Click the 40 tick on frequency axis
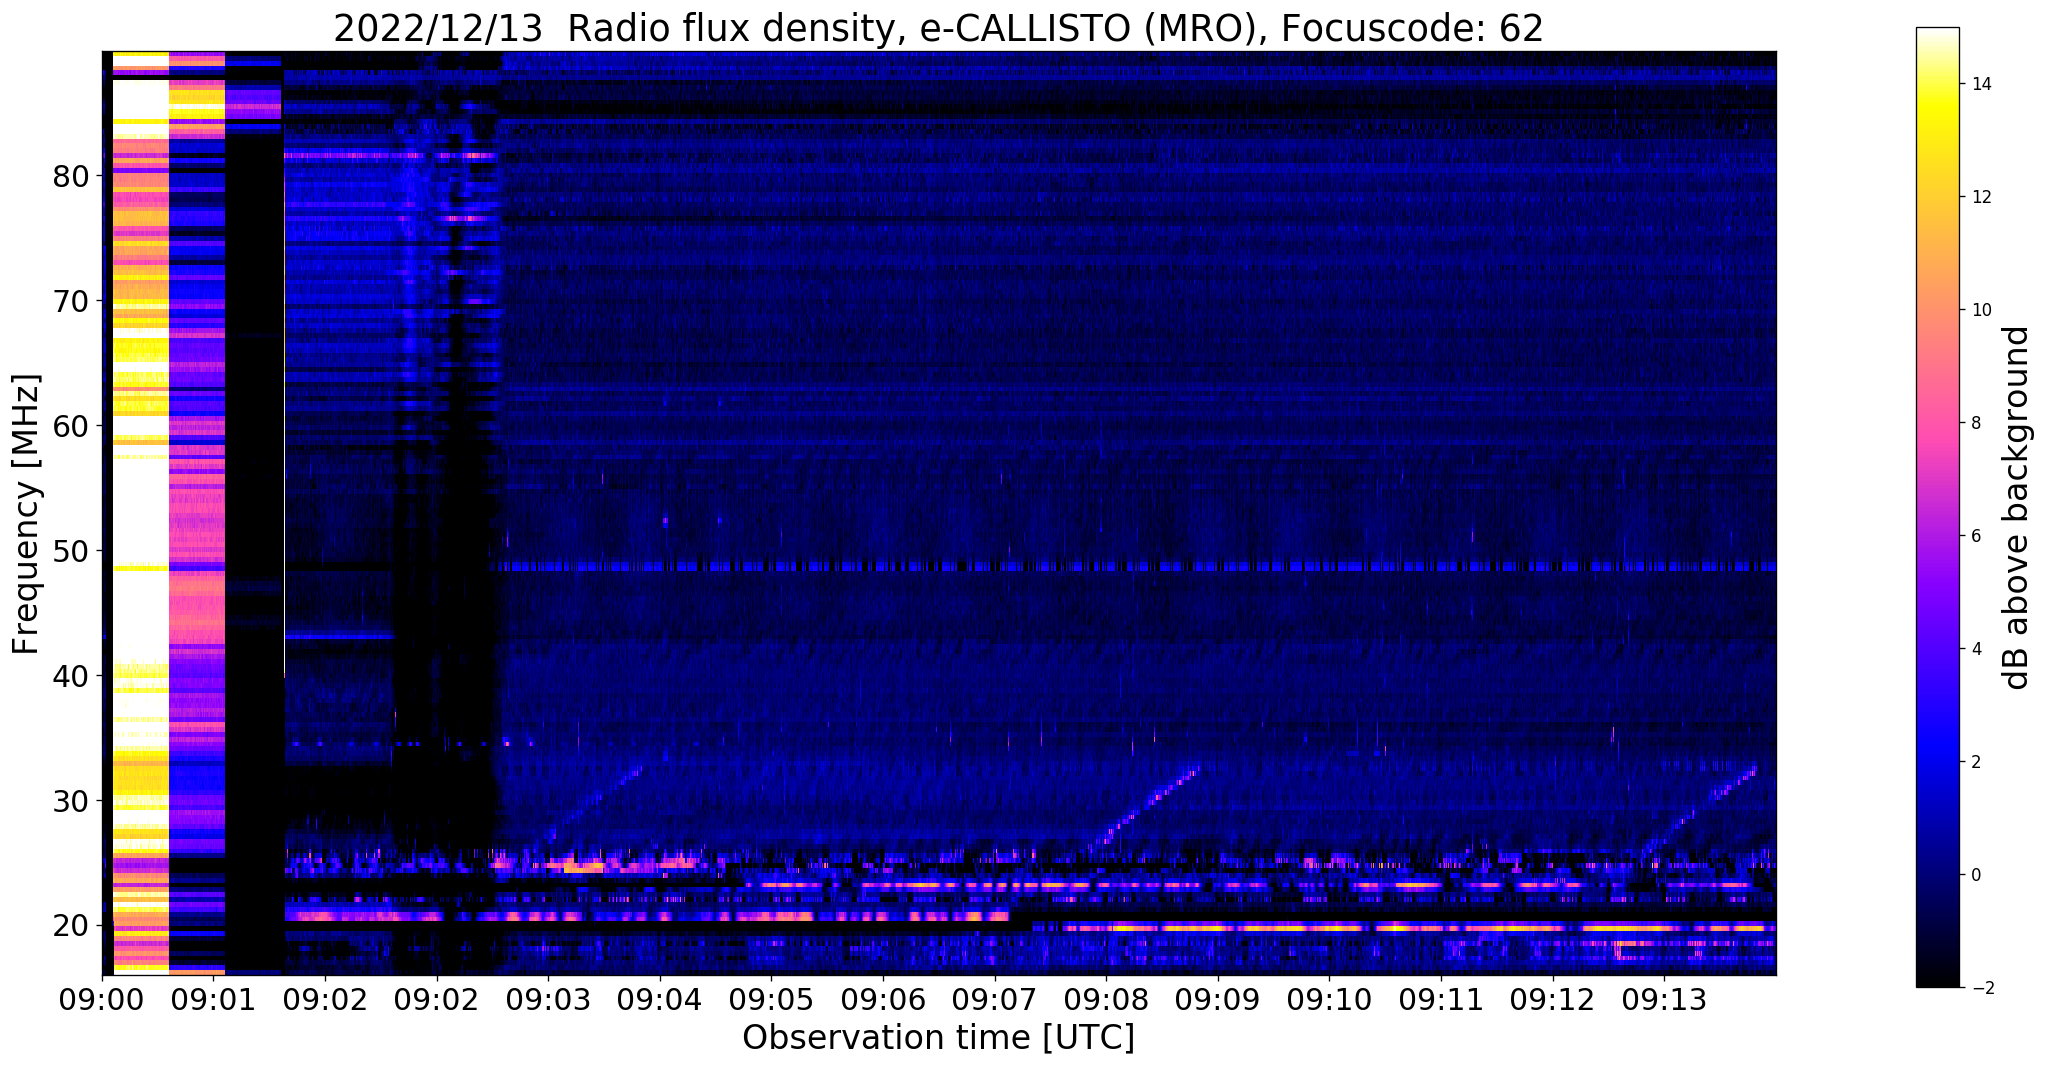Viewport: 2047px width, 1067px height. tap(71, 676)
